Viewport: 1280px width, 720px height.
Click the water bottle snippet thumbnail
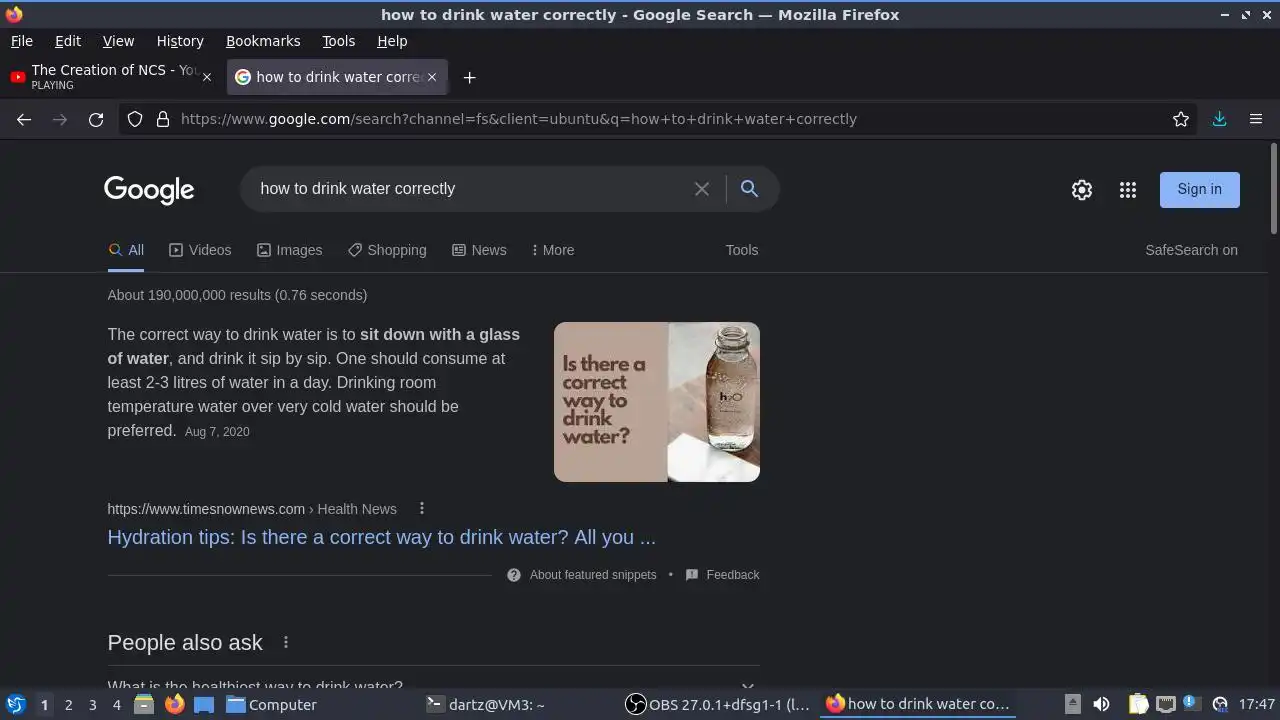(657, 402)
